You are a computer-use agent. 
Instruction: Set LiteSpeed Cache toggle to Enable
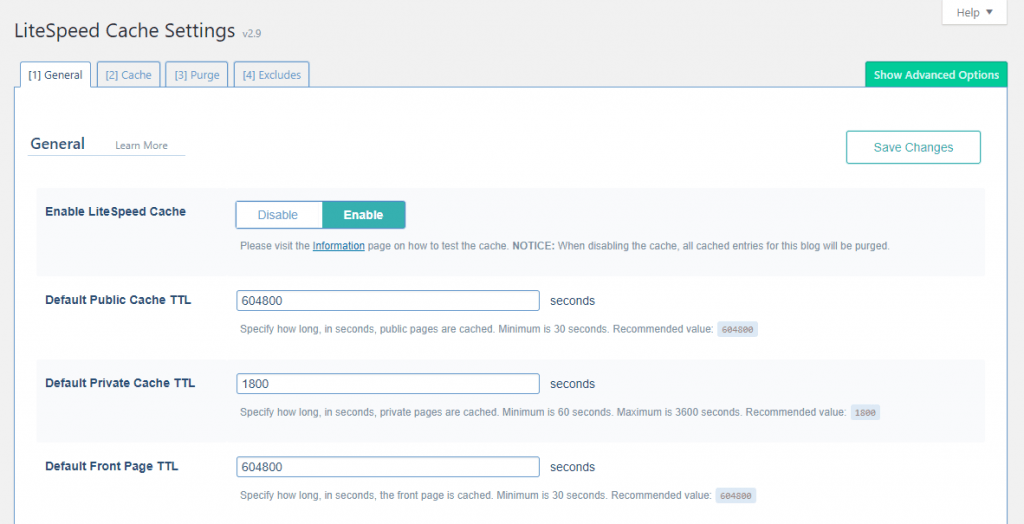coord(364,215)
